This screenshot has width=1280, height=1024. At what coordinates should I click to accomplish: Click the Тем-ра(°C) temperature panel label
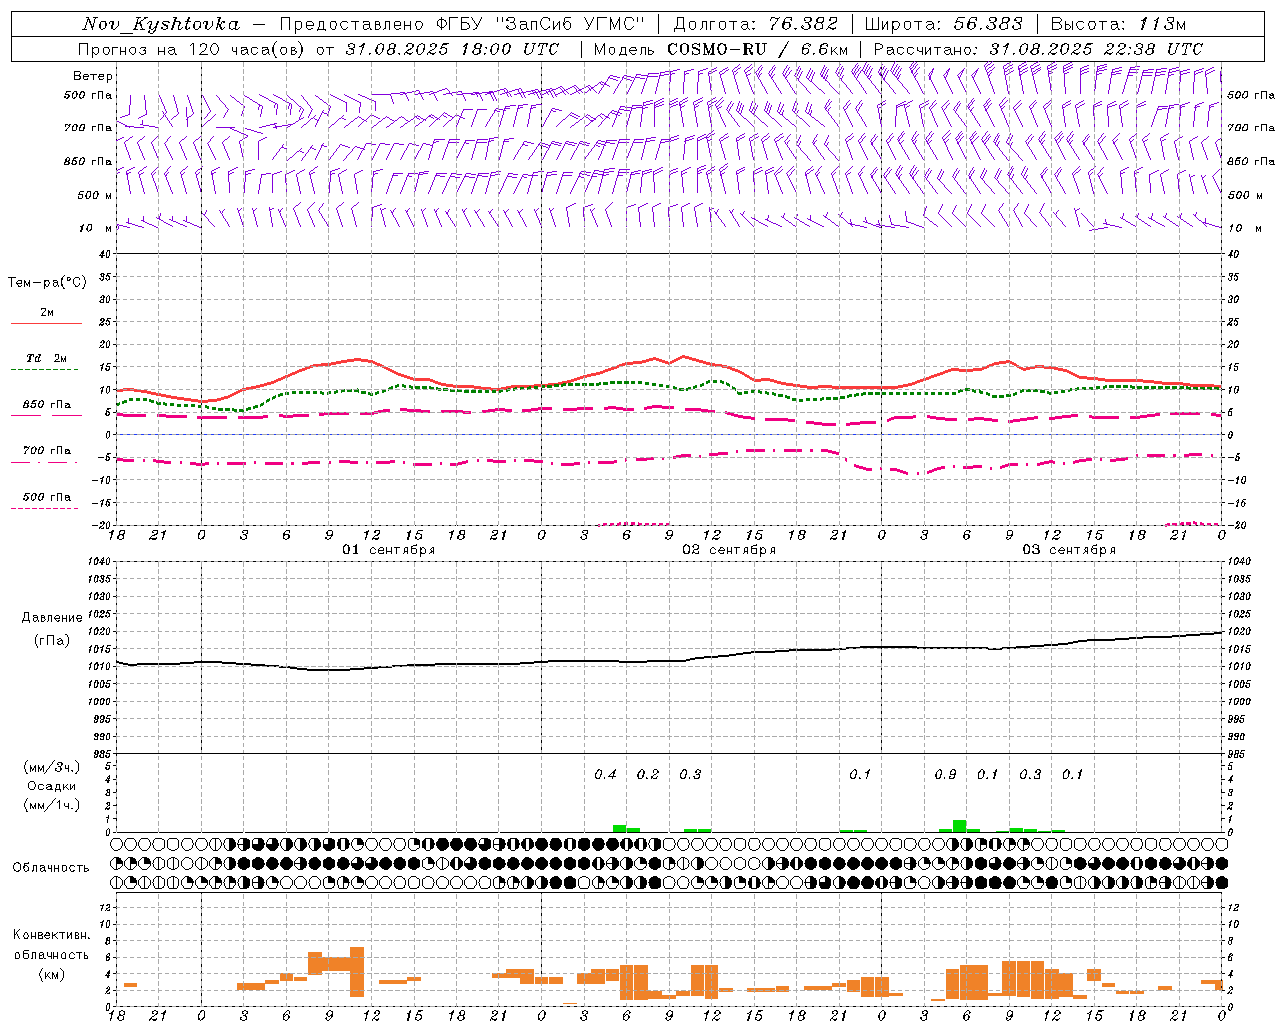point(47,283)
